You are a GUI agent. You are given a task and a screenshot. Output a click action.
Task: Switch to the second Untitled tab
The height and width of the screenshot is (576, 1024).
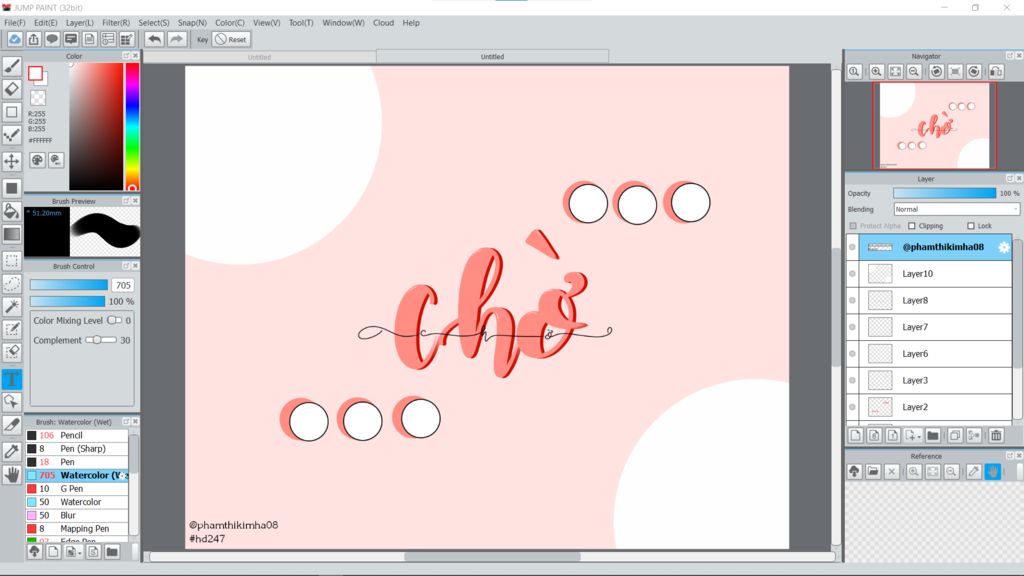coord(492,57)
